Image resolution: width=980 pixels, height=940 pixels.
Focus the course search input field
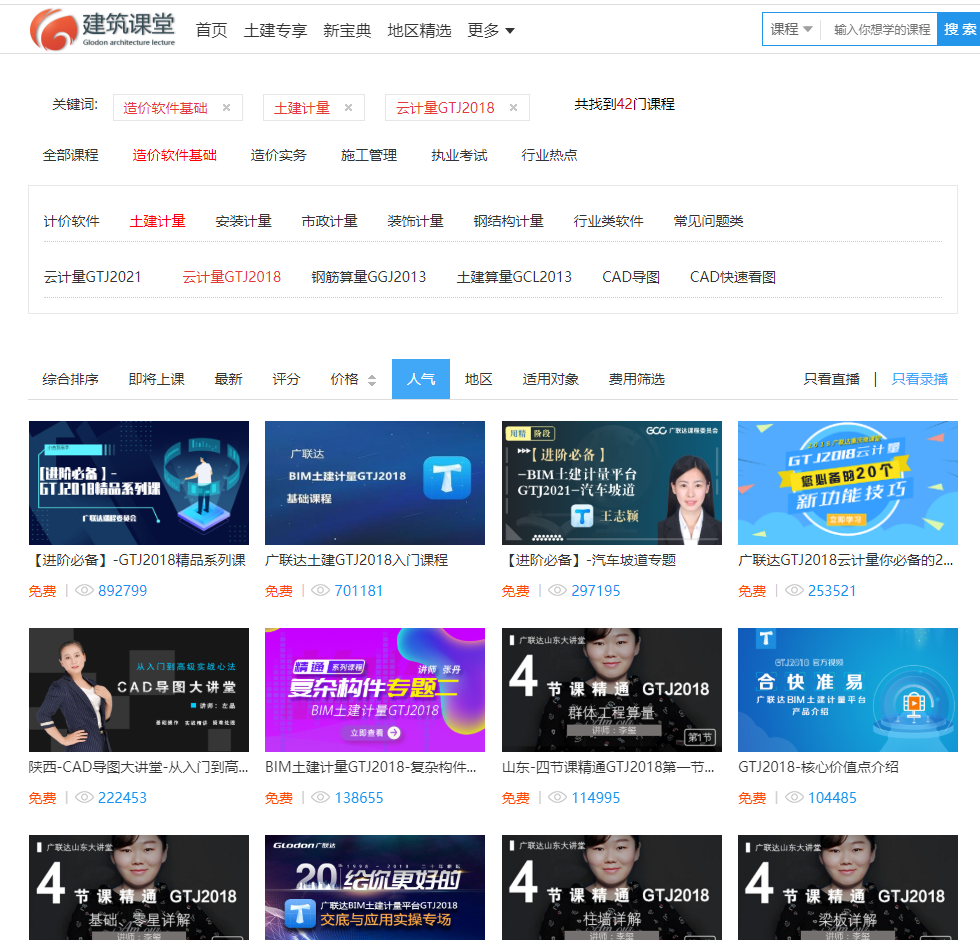pyautogui.click(x=881, y=29)
